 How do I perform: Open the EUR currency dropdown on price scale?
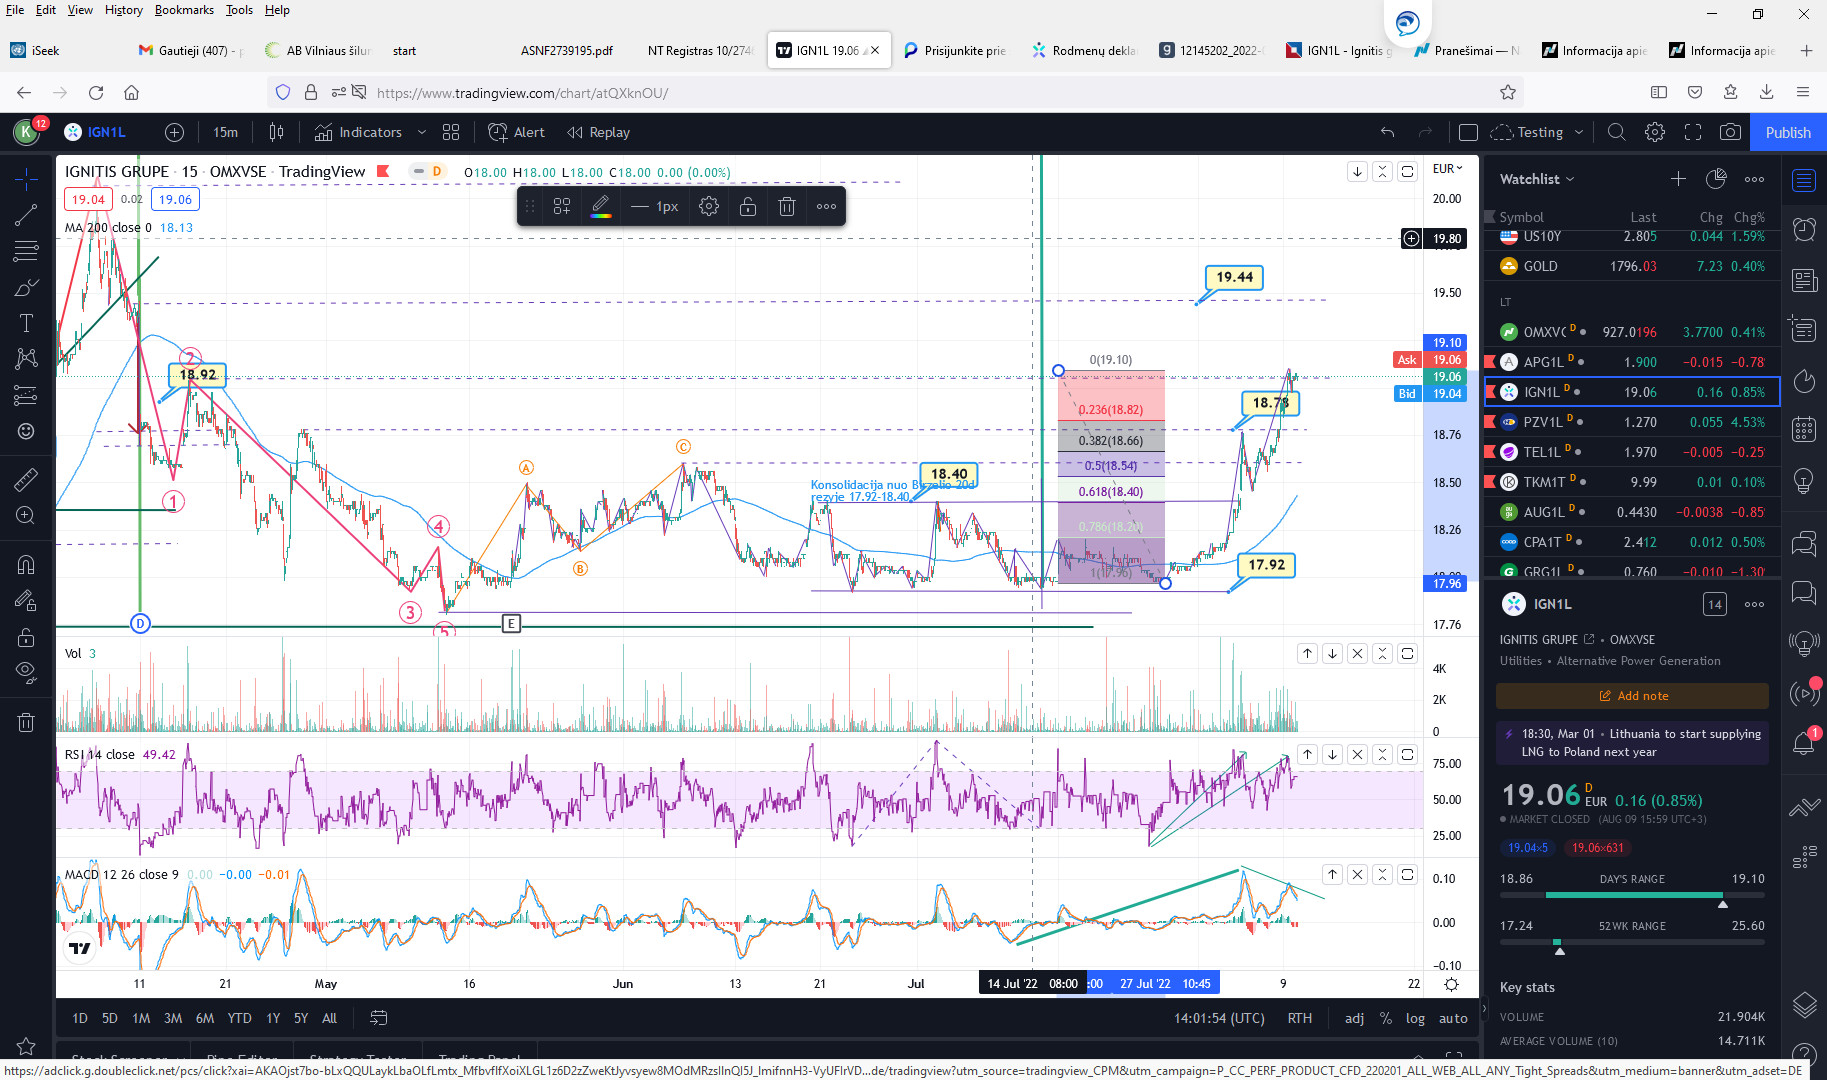tap(1447, 169)
